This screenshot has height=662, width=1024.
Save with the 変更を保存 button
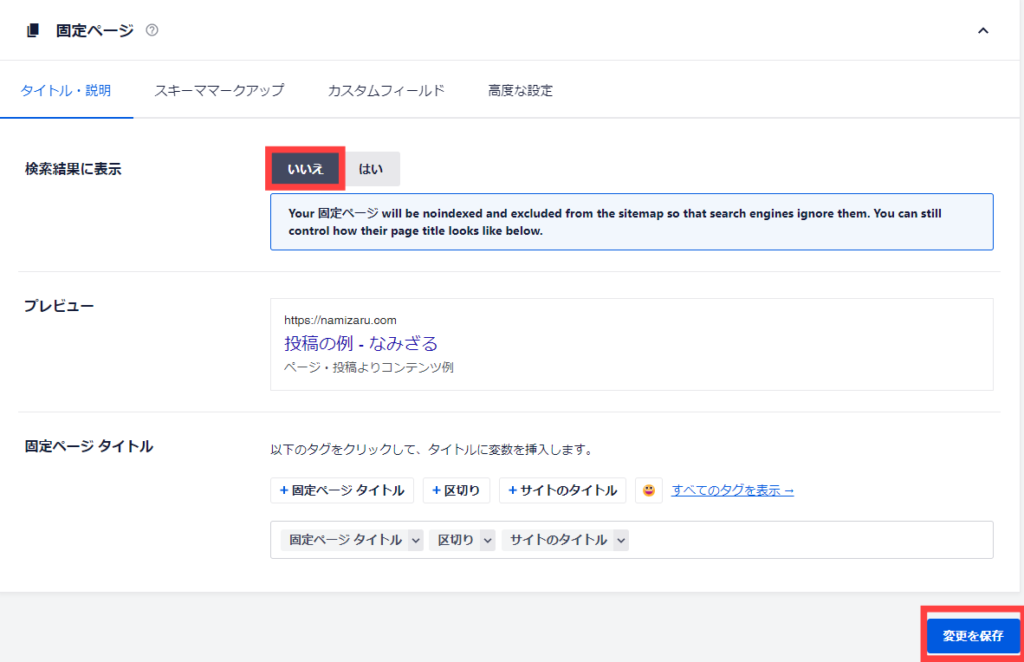(x=972, y=636)
